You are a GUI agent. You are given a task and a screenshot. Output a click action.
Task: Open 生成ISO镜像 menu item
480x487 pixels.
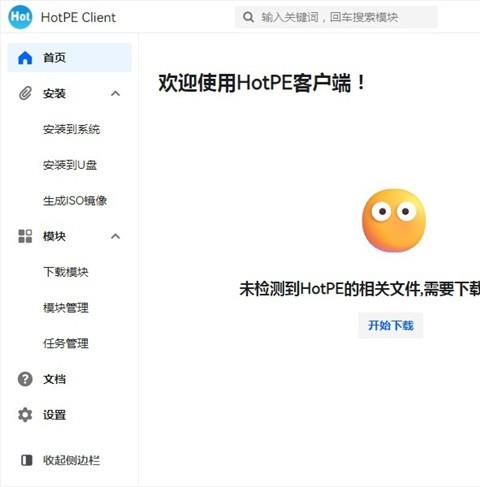point(75,201)
